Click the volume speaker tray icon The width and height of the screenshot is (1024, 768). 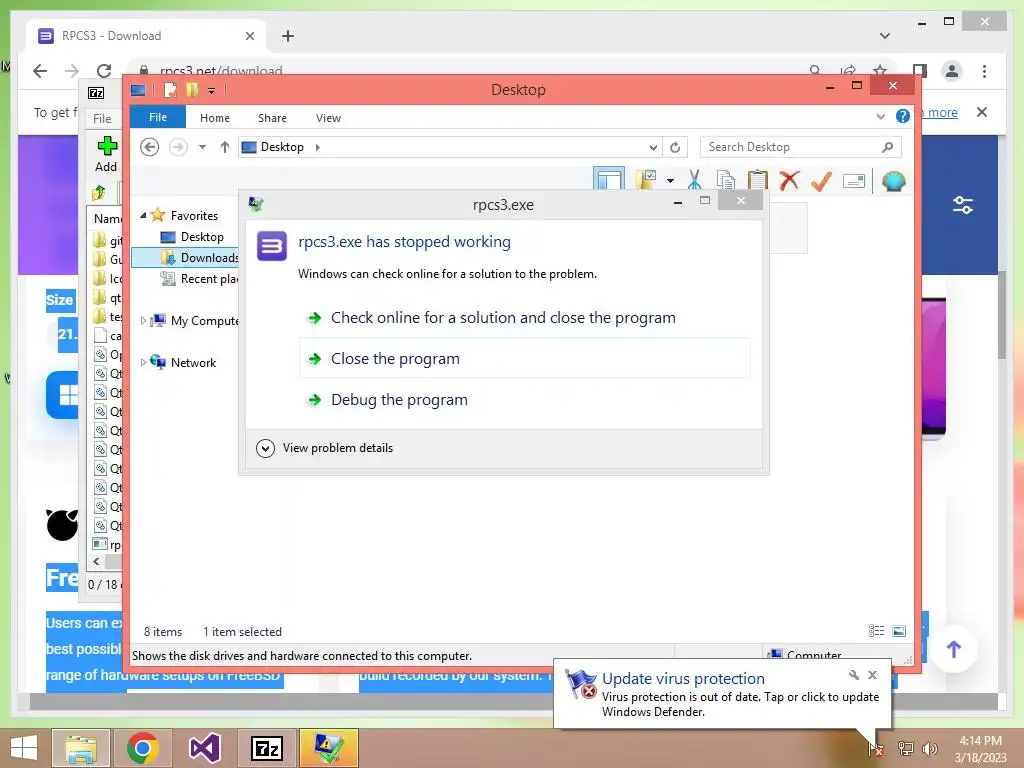click(929, 749)
